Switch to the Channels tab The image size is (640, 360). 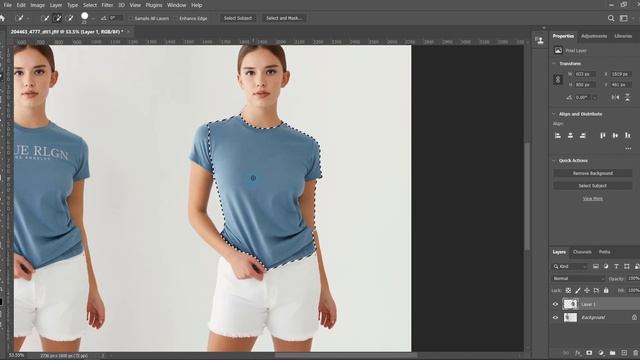(x=582, y=252)
